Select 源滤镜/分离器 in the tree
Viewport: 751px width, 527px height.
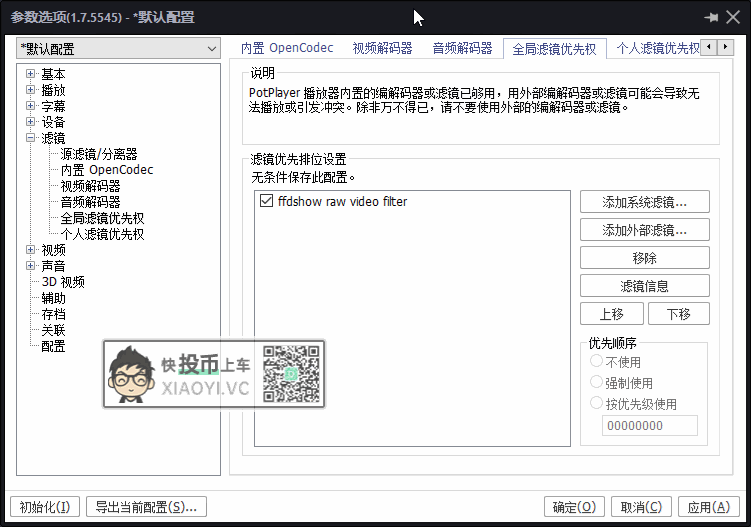click(x=99, y=154)
